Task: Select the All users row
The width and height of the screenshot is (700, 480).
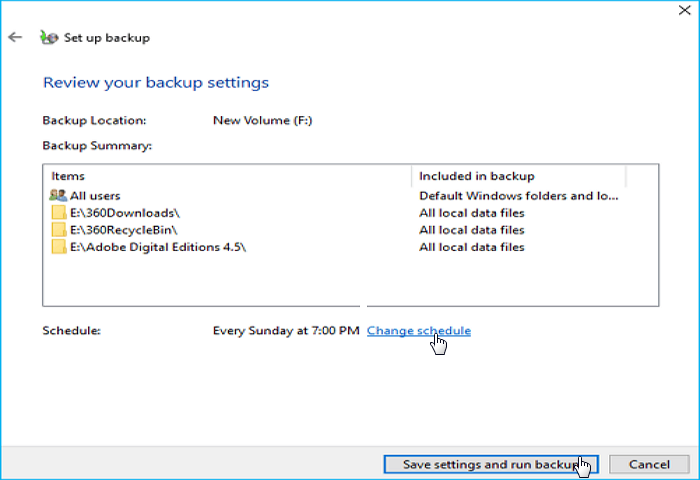Action: tap(95, 196)
